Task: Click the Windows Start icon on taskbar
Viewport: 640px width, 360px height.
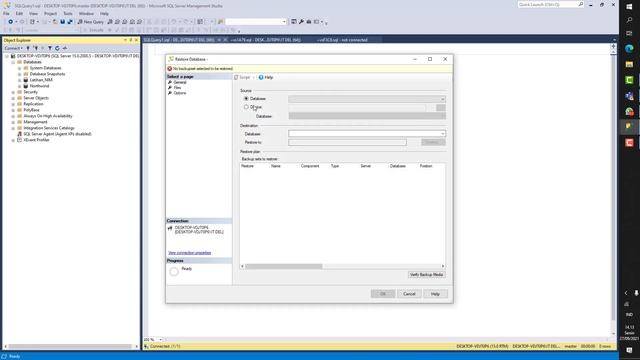Action: coord(629,7)
